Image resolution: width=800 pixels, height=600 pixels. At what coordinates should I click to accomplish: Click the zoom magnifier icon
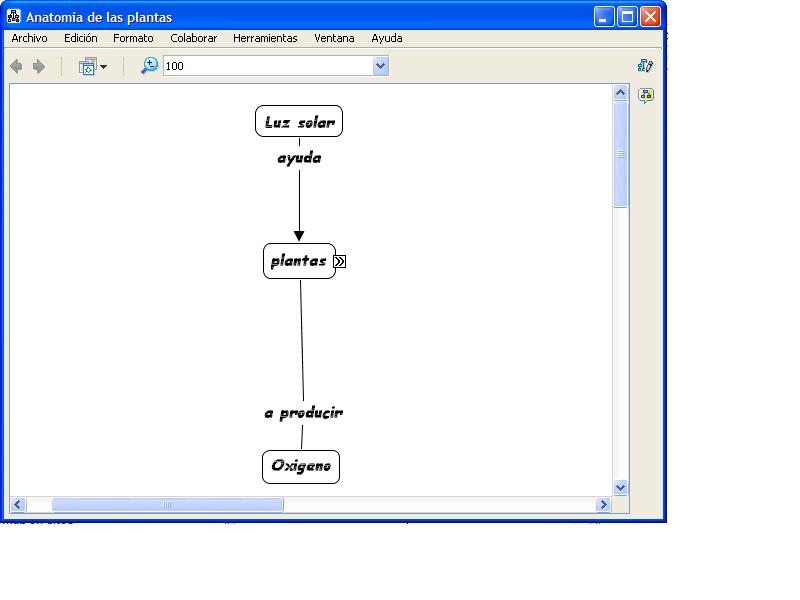(149, 66)
